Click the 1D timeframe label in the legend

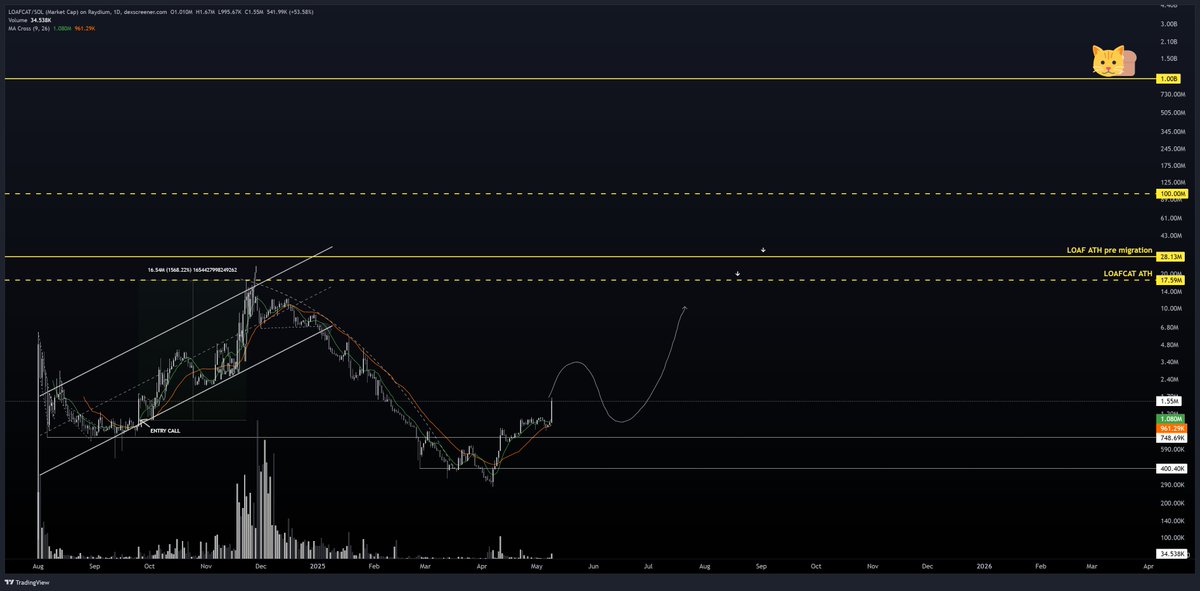pos(116,13)
